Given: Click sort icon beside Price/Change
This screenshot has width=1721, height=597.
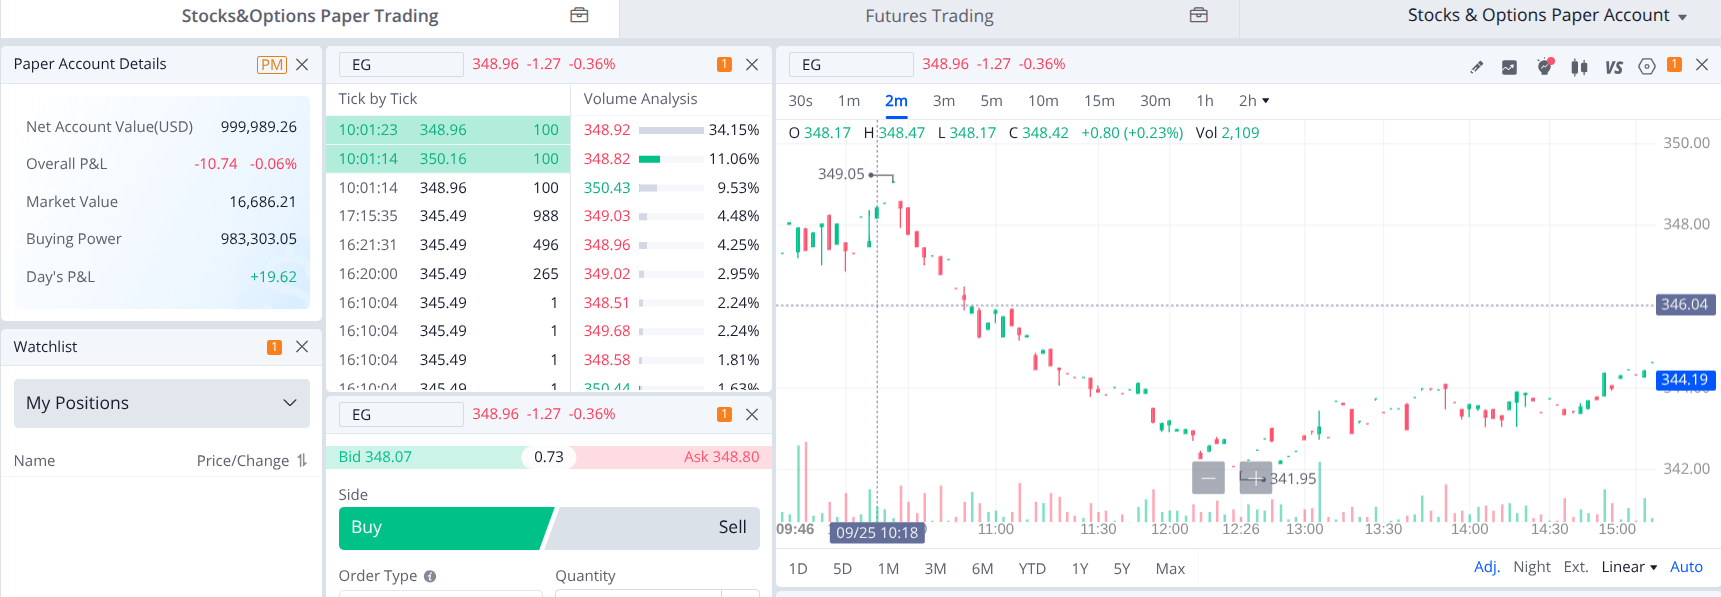Looking at the screenshot, I should [302, 461].
